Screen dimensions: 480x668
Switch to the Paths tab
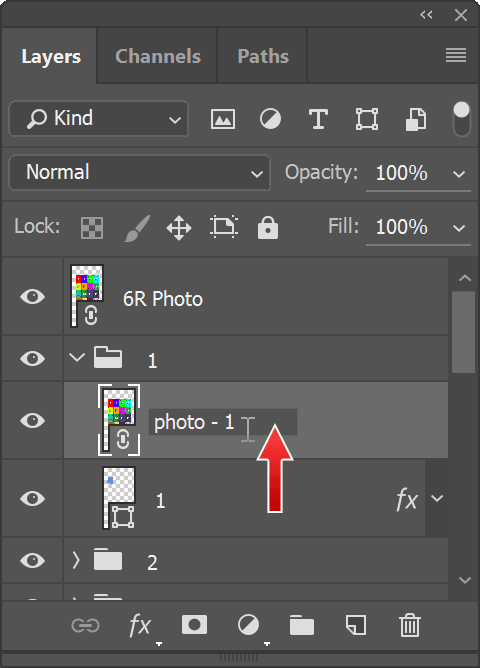tap(263, 56)
